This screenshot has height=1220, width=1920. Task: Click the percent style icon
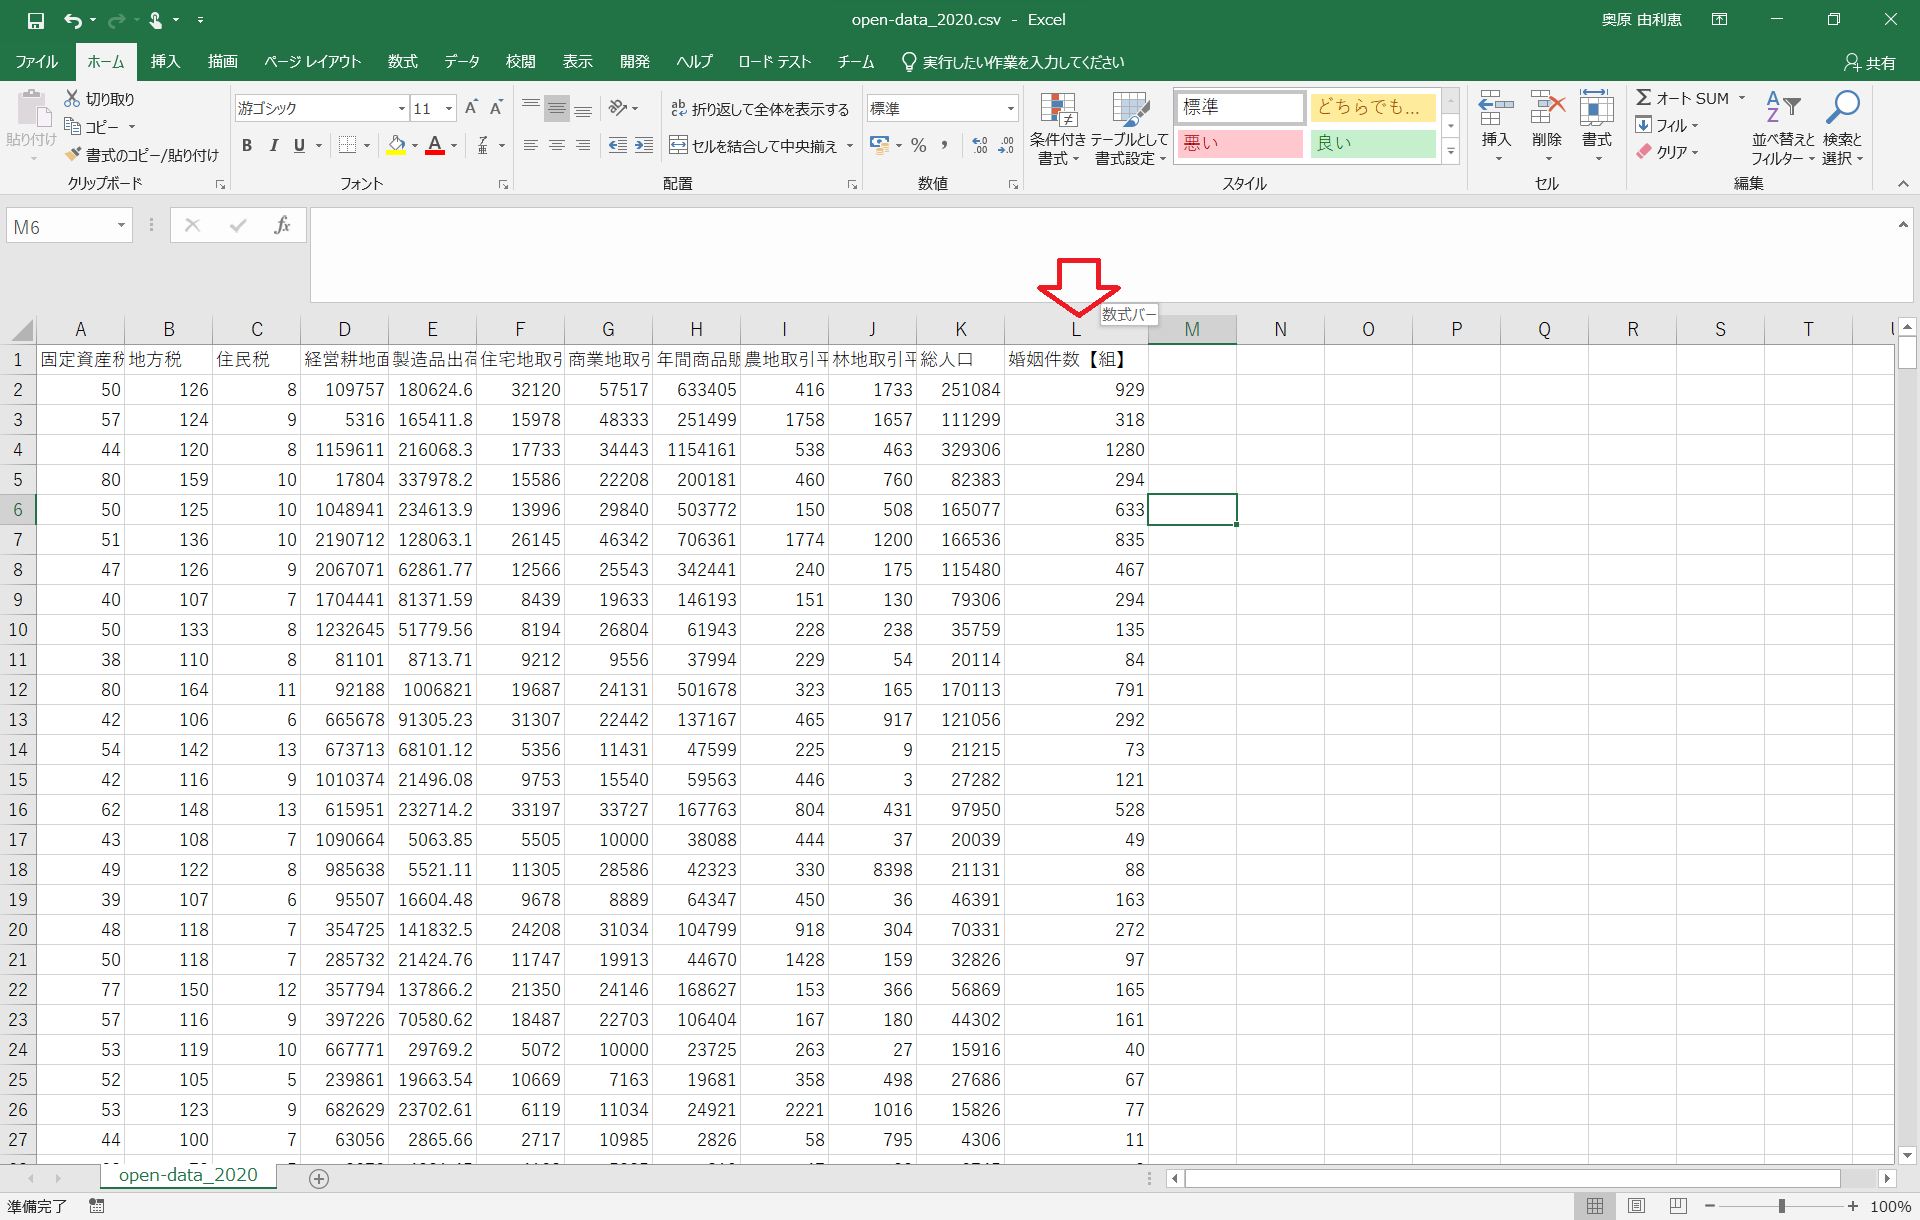click(x=918, y=146)
